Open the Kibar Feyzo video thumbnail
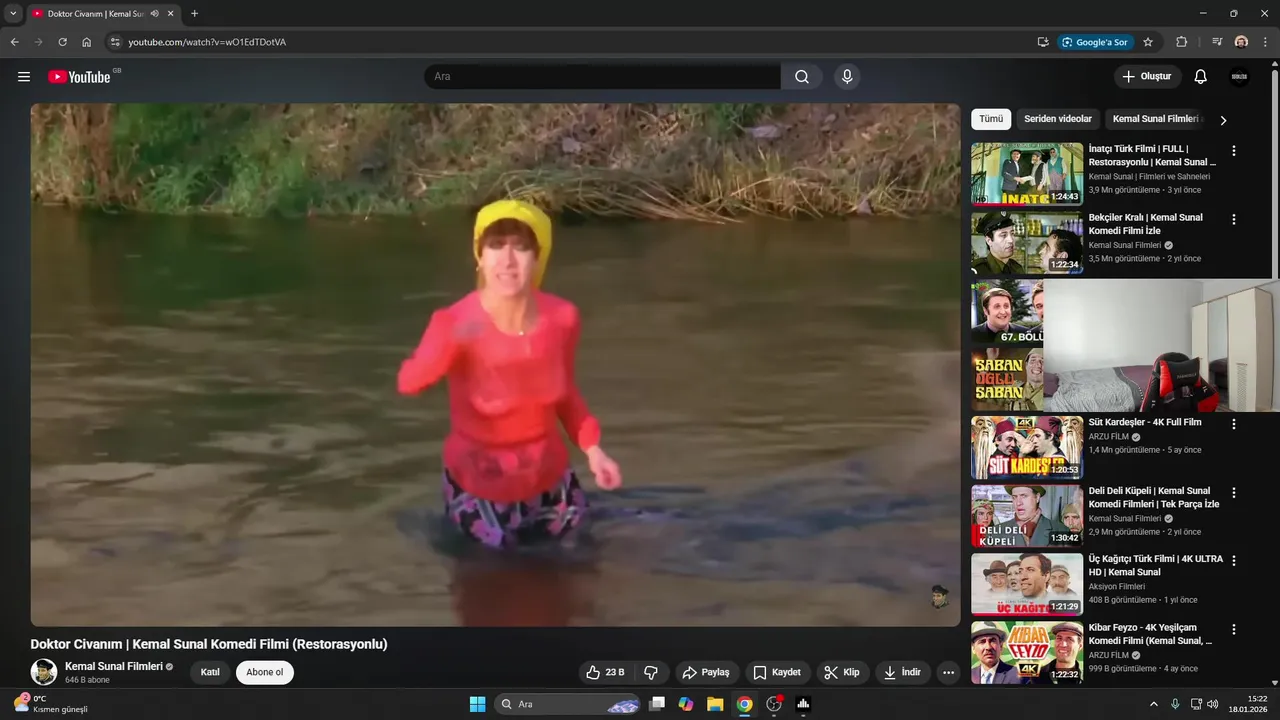Image resolution: width=1280 pixels, height=720 pixels. coord(1027,653)
